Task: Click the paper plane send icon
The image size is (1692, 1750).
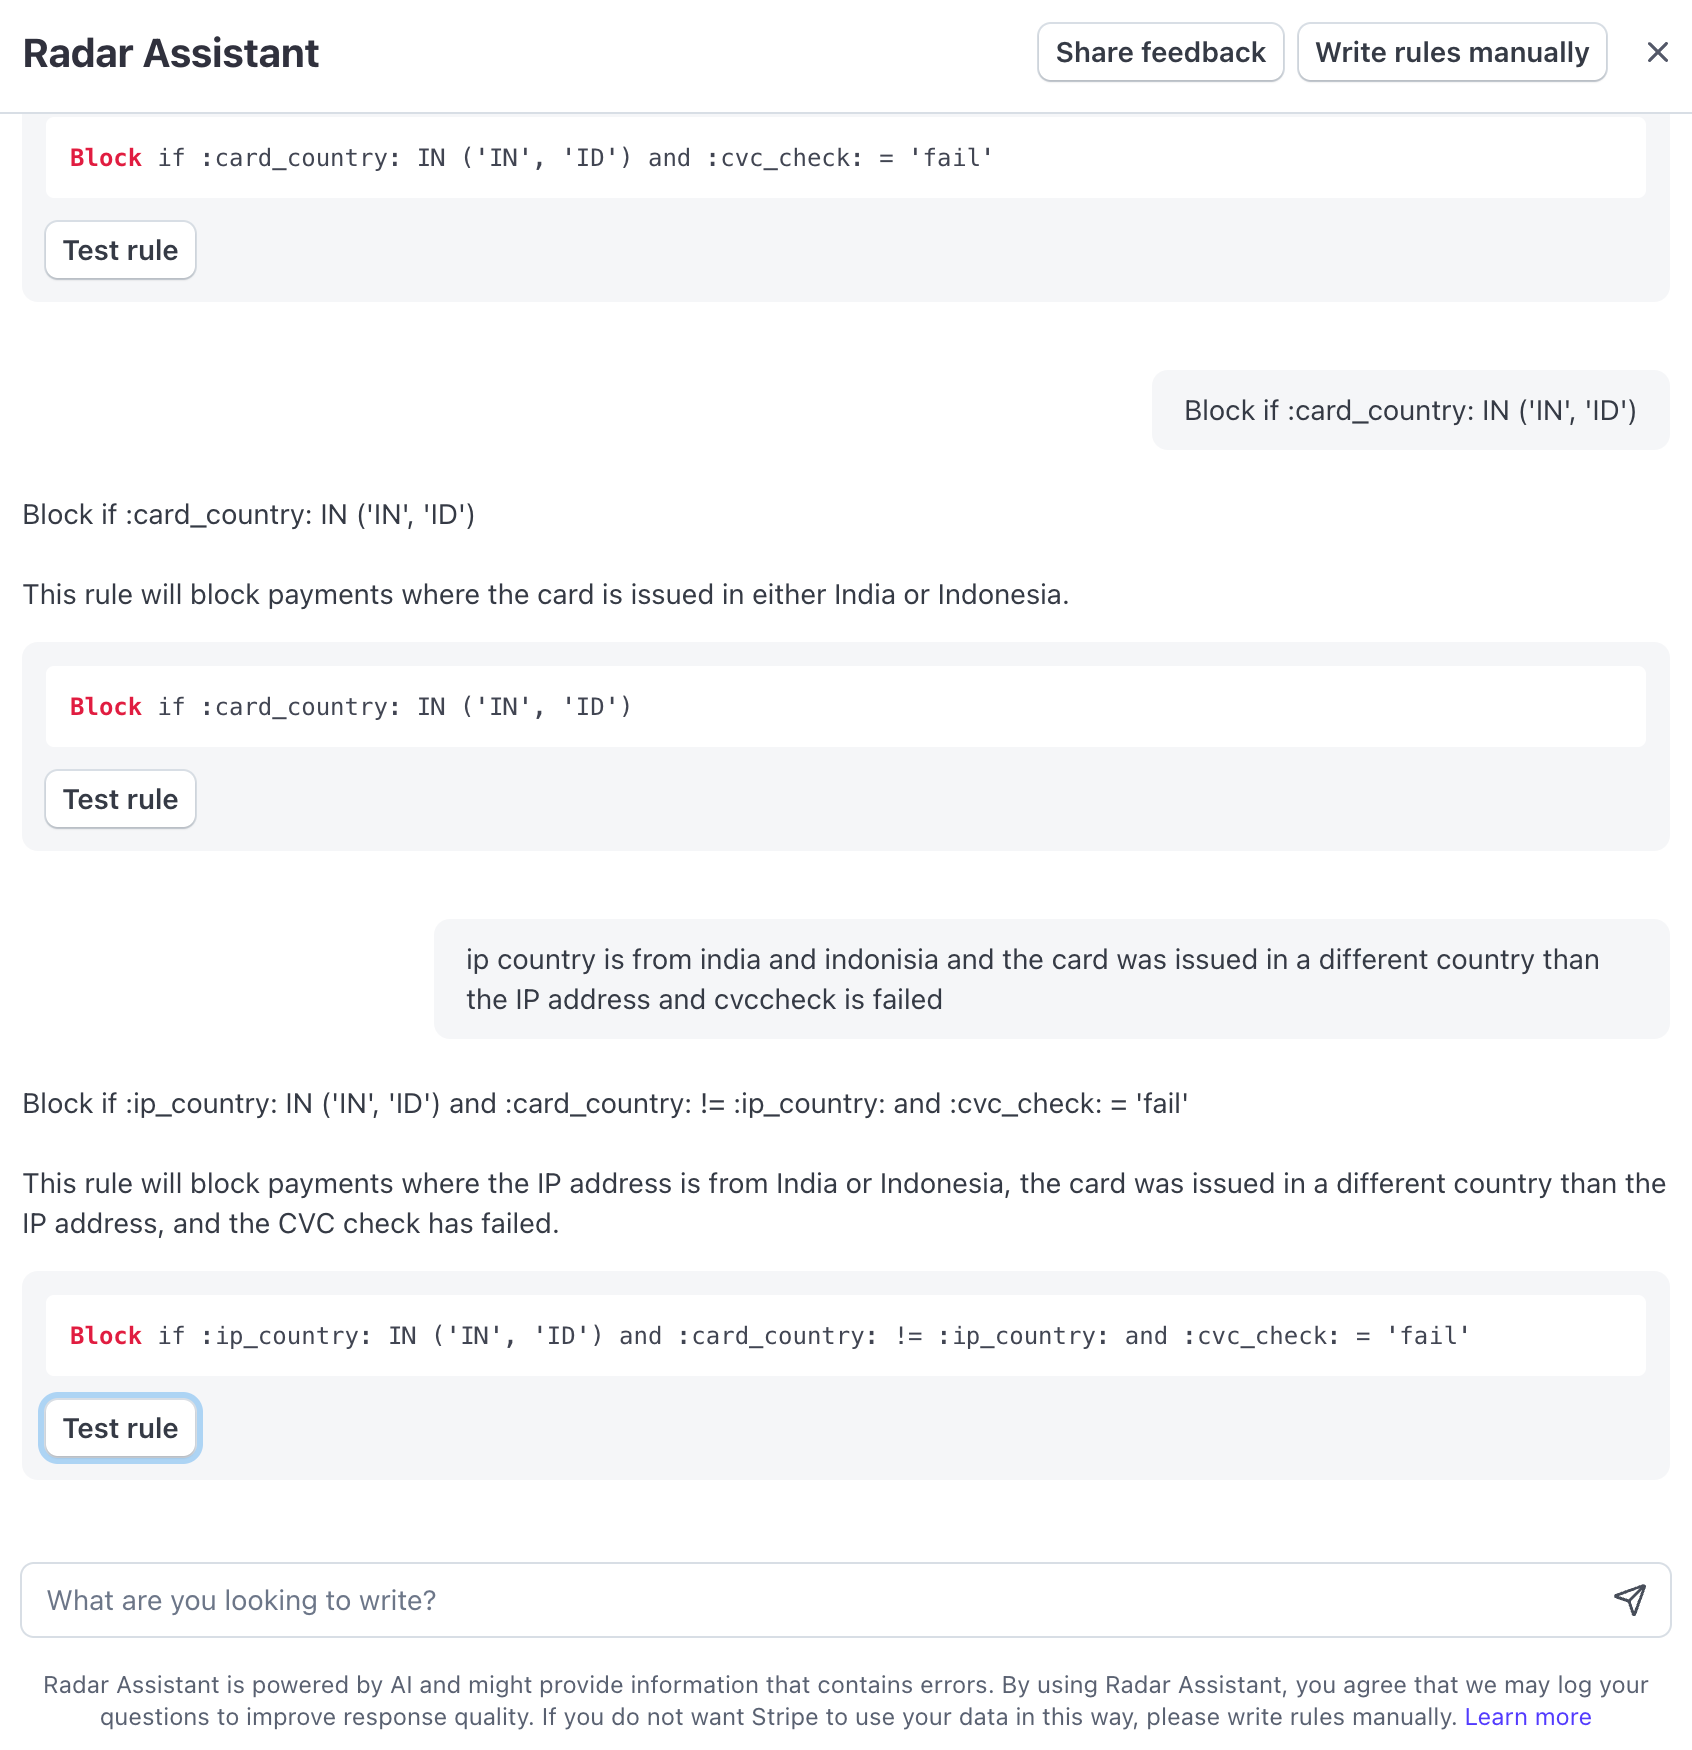Action: (1629, 1600)
